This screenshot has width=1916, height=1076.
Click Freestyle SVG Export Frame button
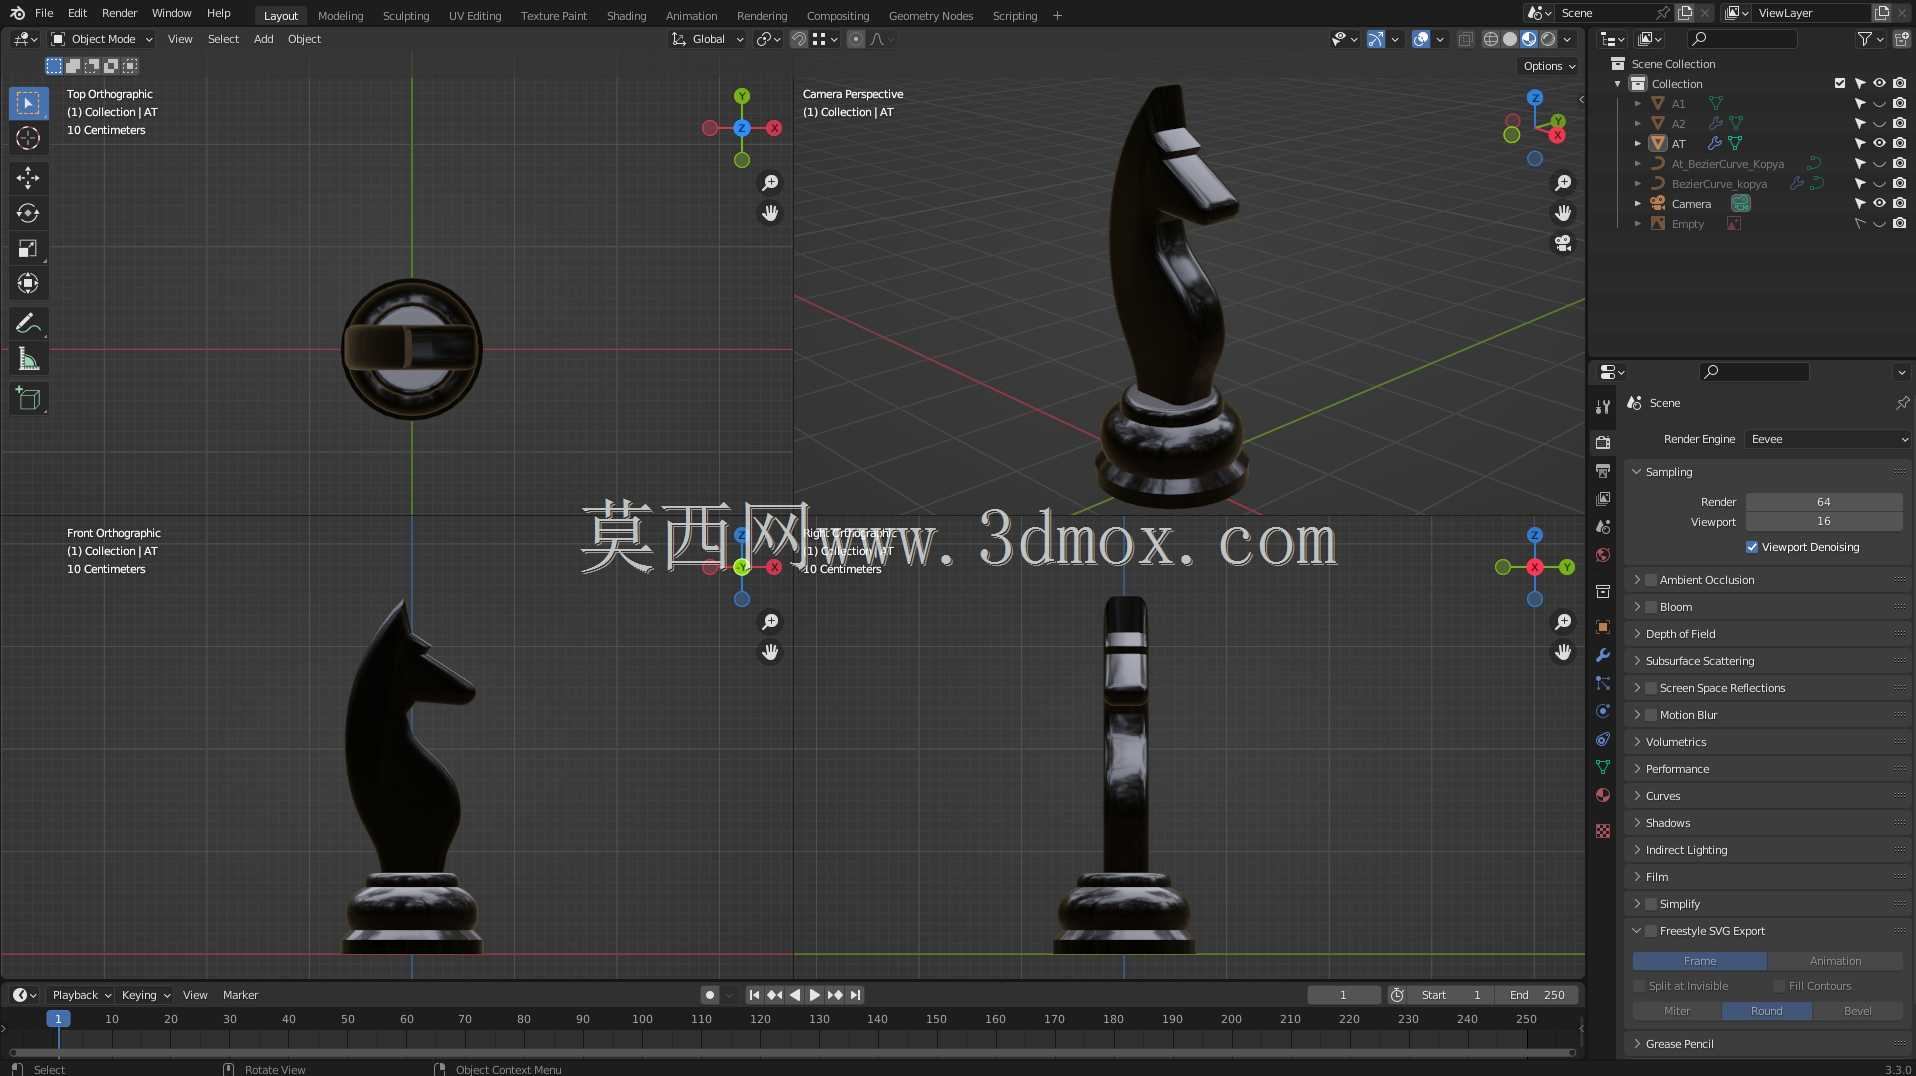pyautogui.click(x=1699, y=961)
